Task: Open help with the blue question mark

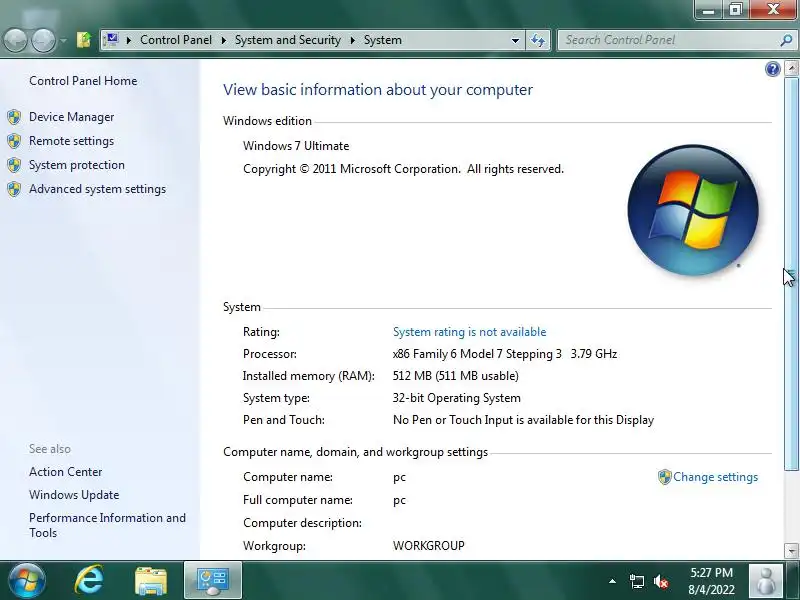Action: (x=772, y=69)
